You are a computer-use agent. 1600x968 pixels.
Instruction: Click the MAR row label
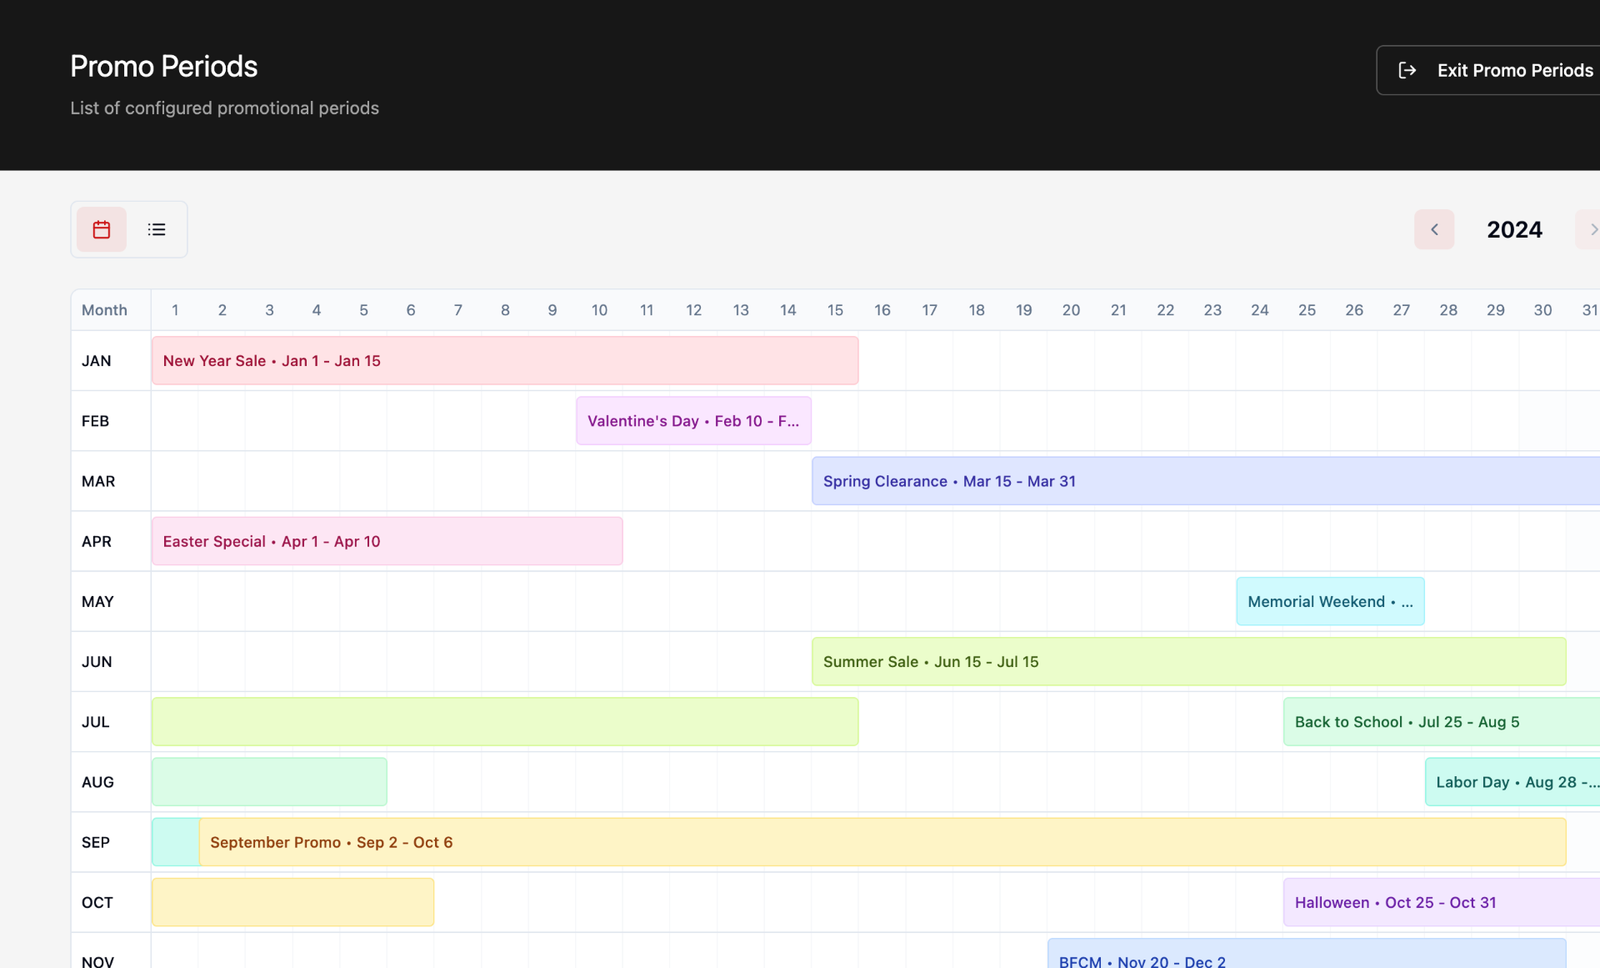click(x=98, y=481)
